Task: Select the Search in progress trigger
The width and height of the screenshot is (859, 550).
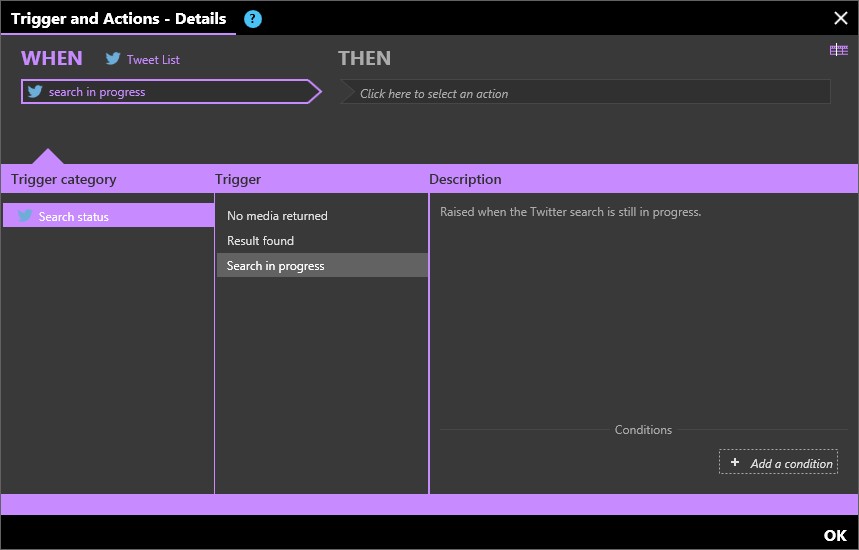Action: tap(322, 265)
